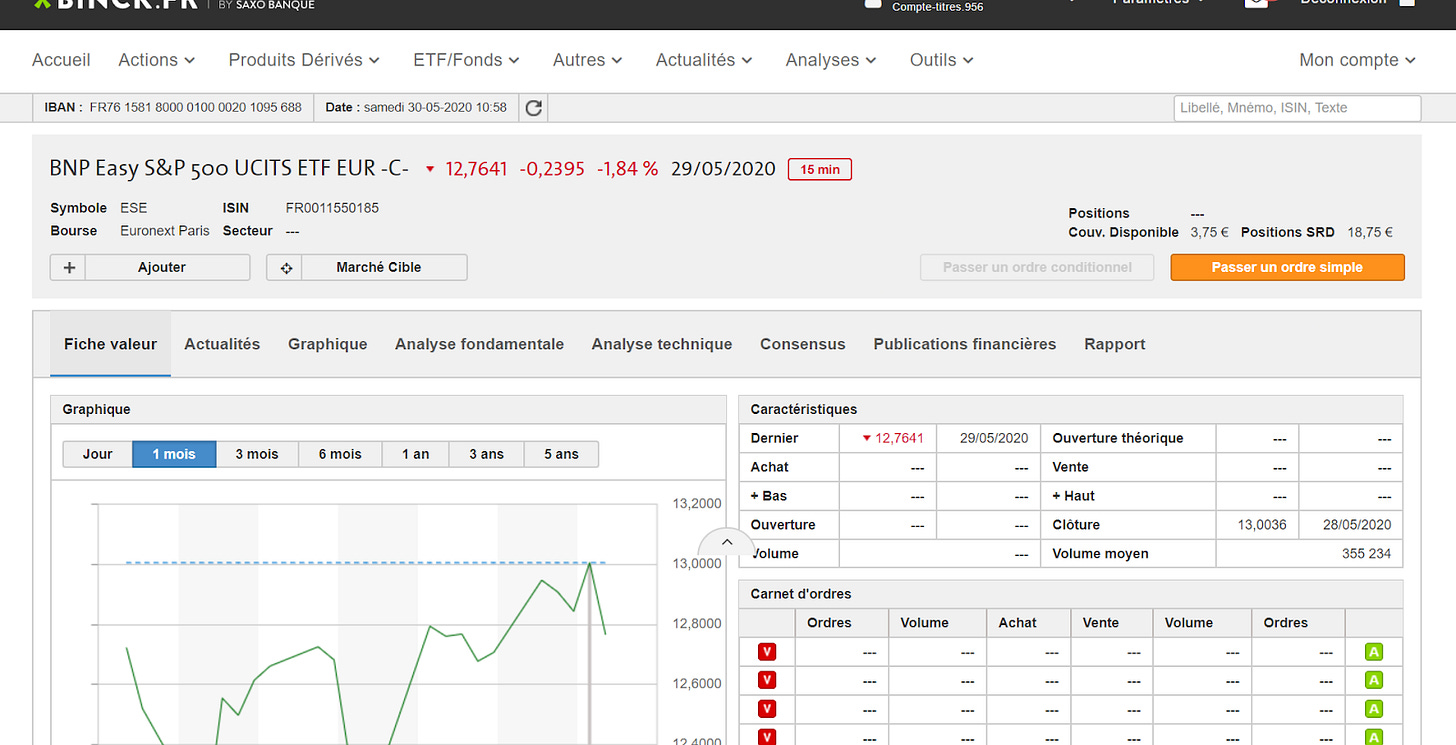
Task: Open the Analyse technique tab
Action: (662, 344)
